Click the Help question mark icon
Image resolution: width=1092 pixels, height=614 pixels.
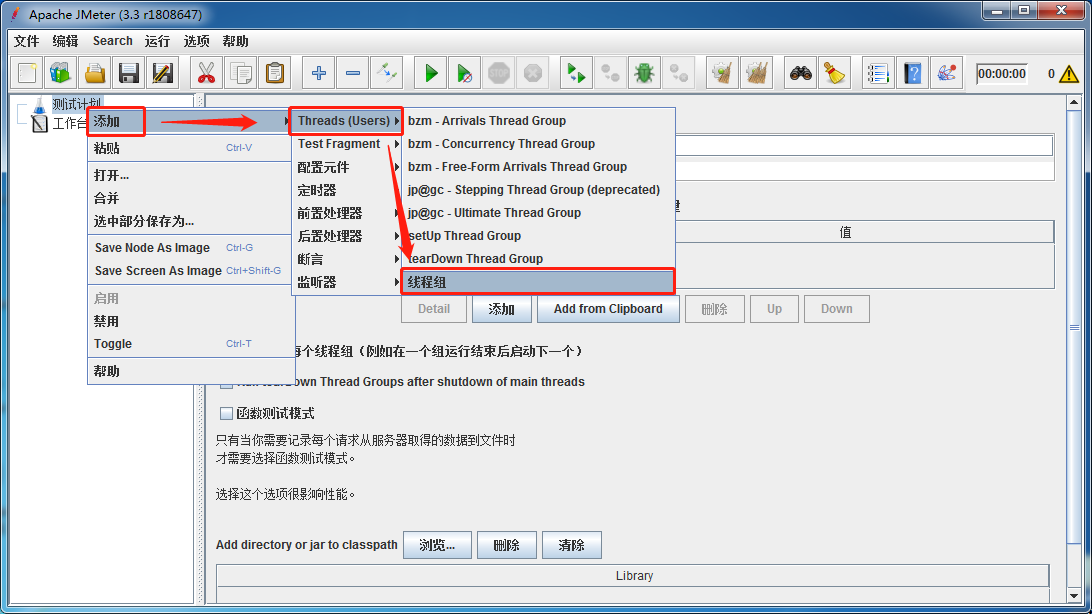pyautogui.click(x=912, y=73)
